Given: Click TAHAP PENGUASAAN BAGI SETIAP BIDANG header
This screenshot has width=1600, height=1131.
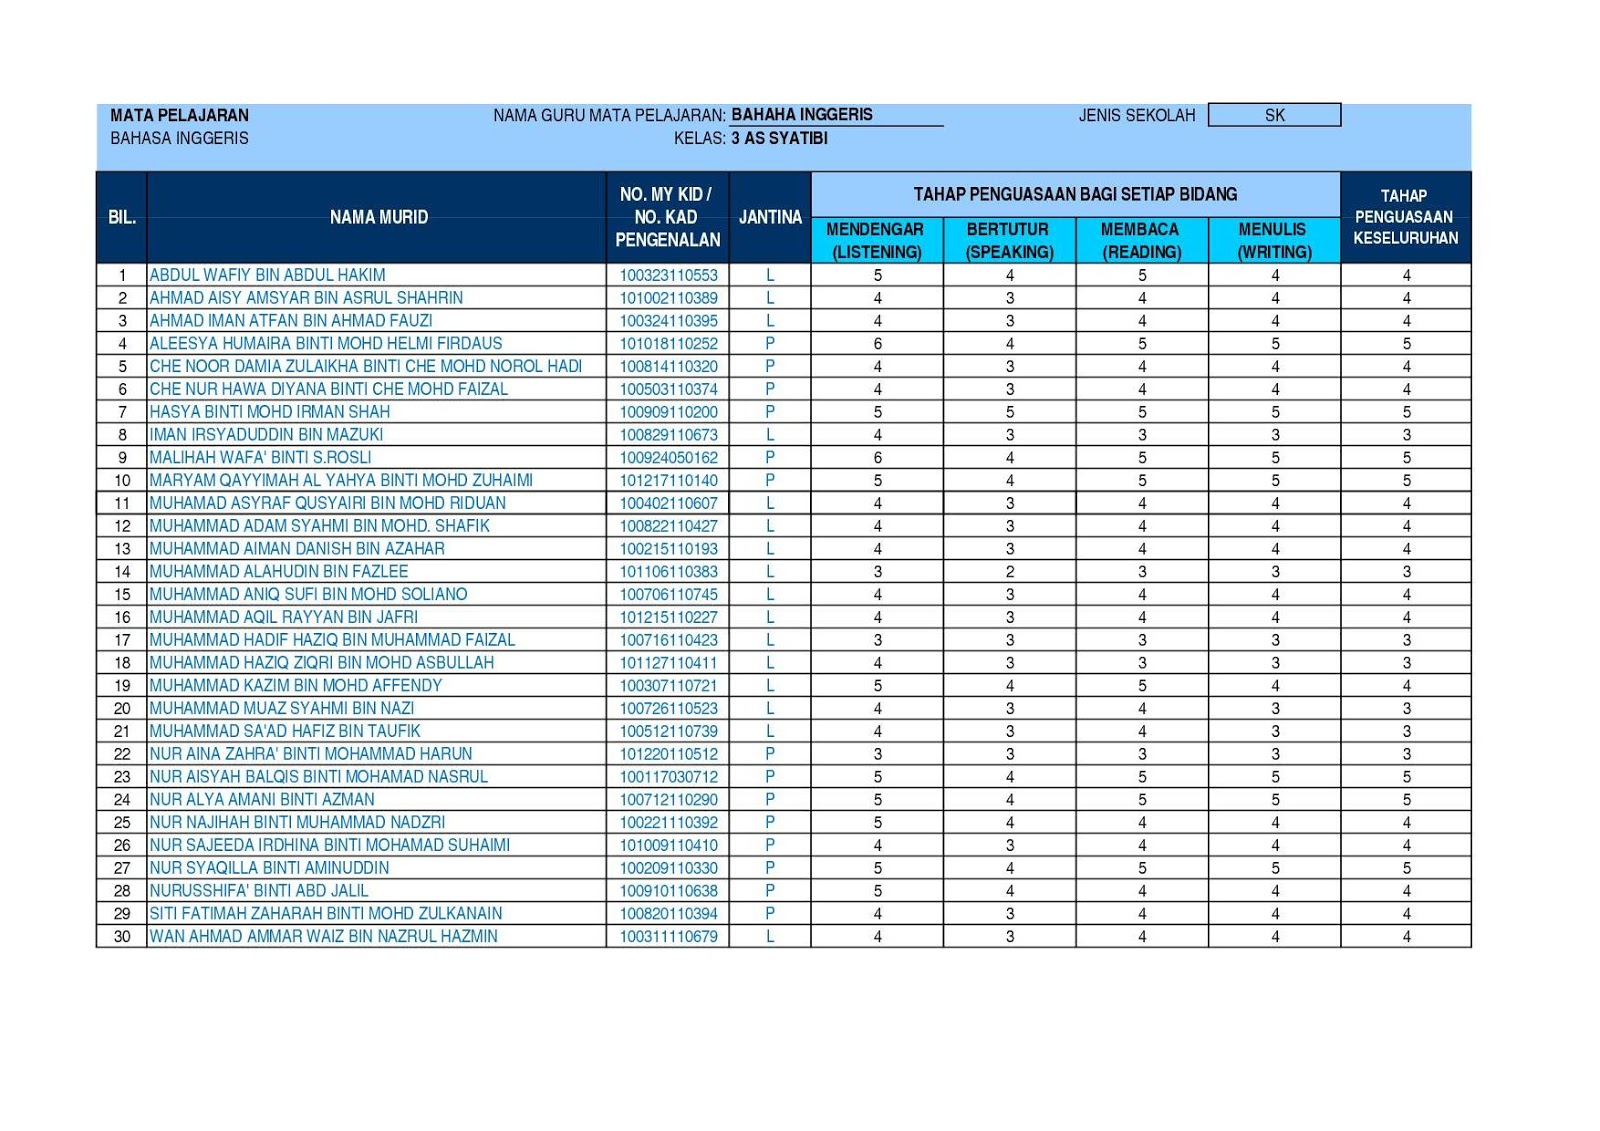Looking at the screenshot, I should [x=1076, y=194].
